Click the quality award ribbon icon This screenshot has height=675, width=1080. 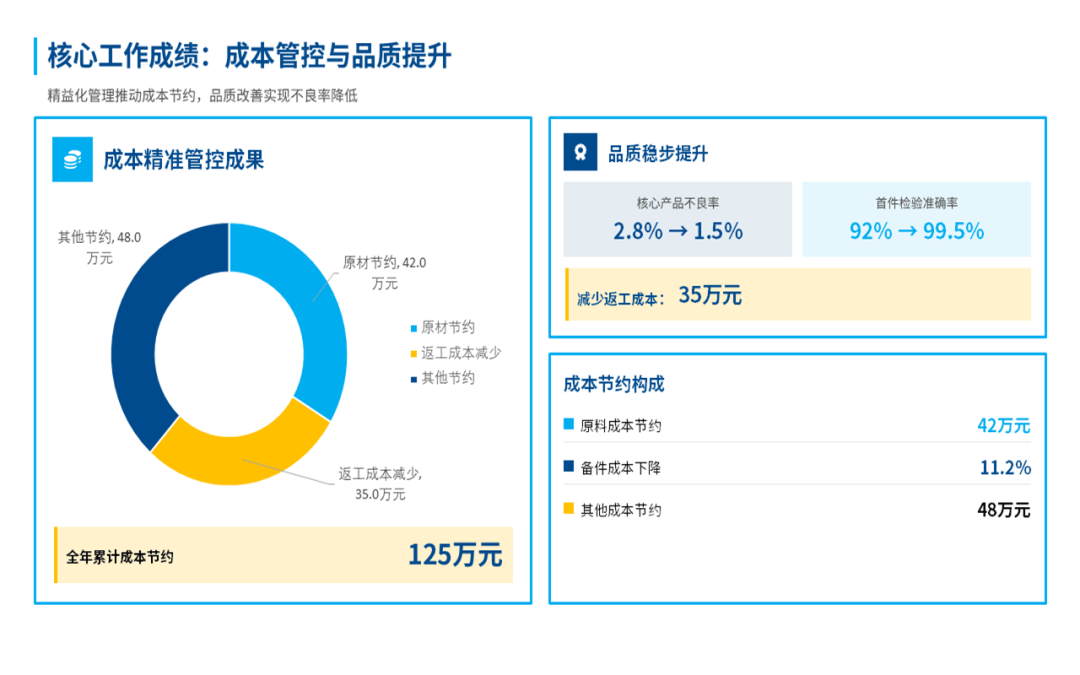pos(580,153)
